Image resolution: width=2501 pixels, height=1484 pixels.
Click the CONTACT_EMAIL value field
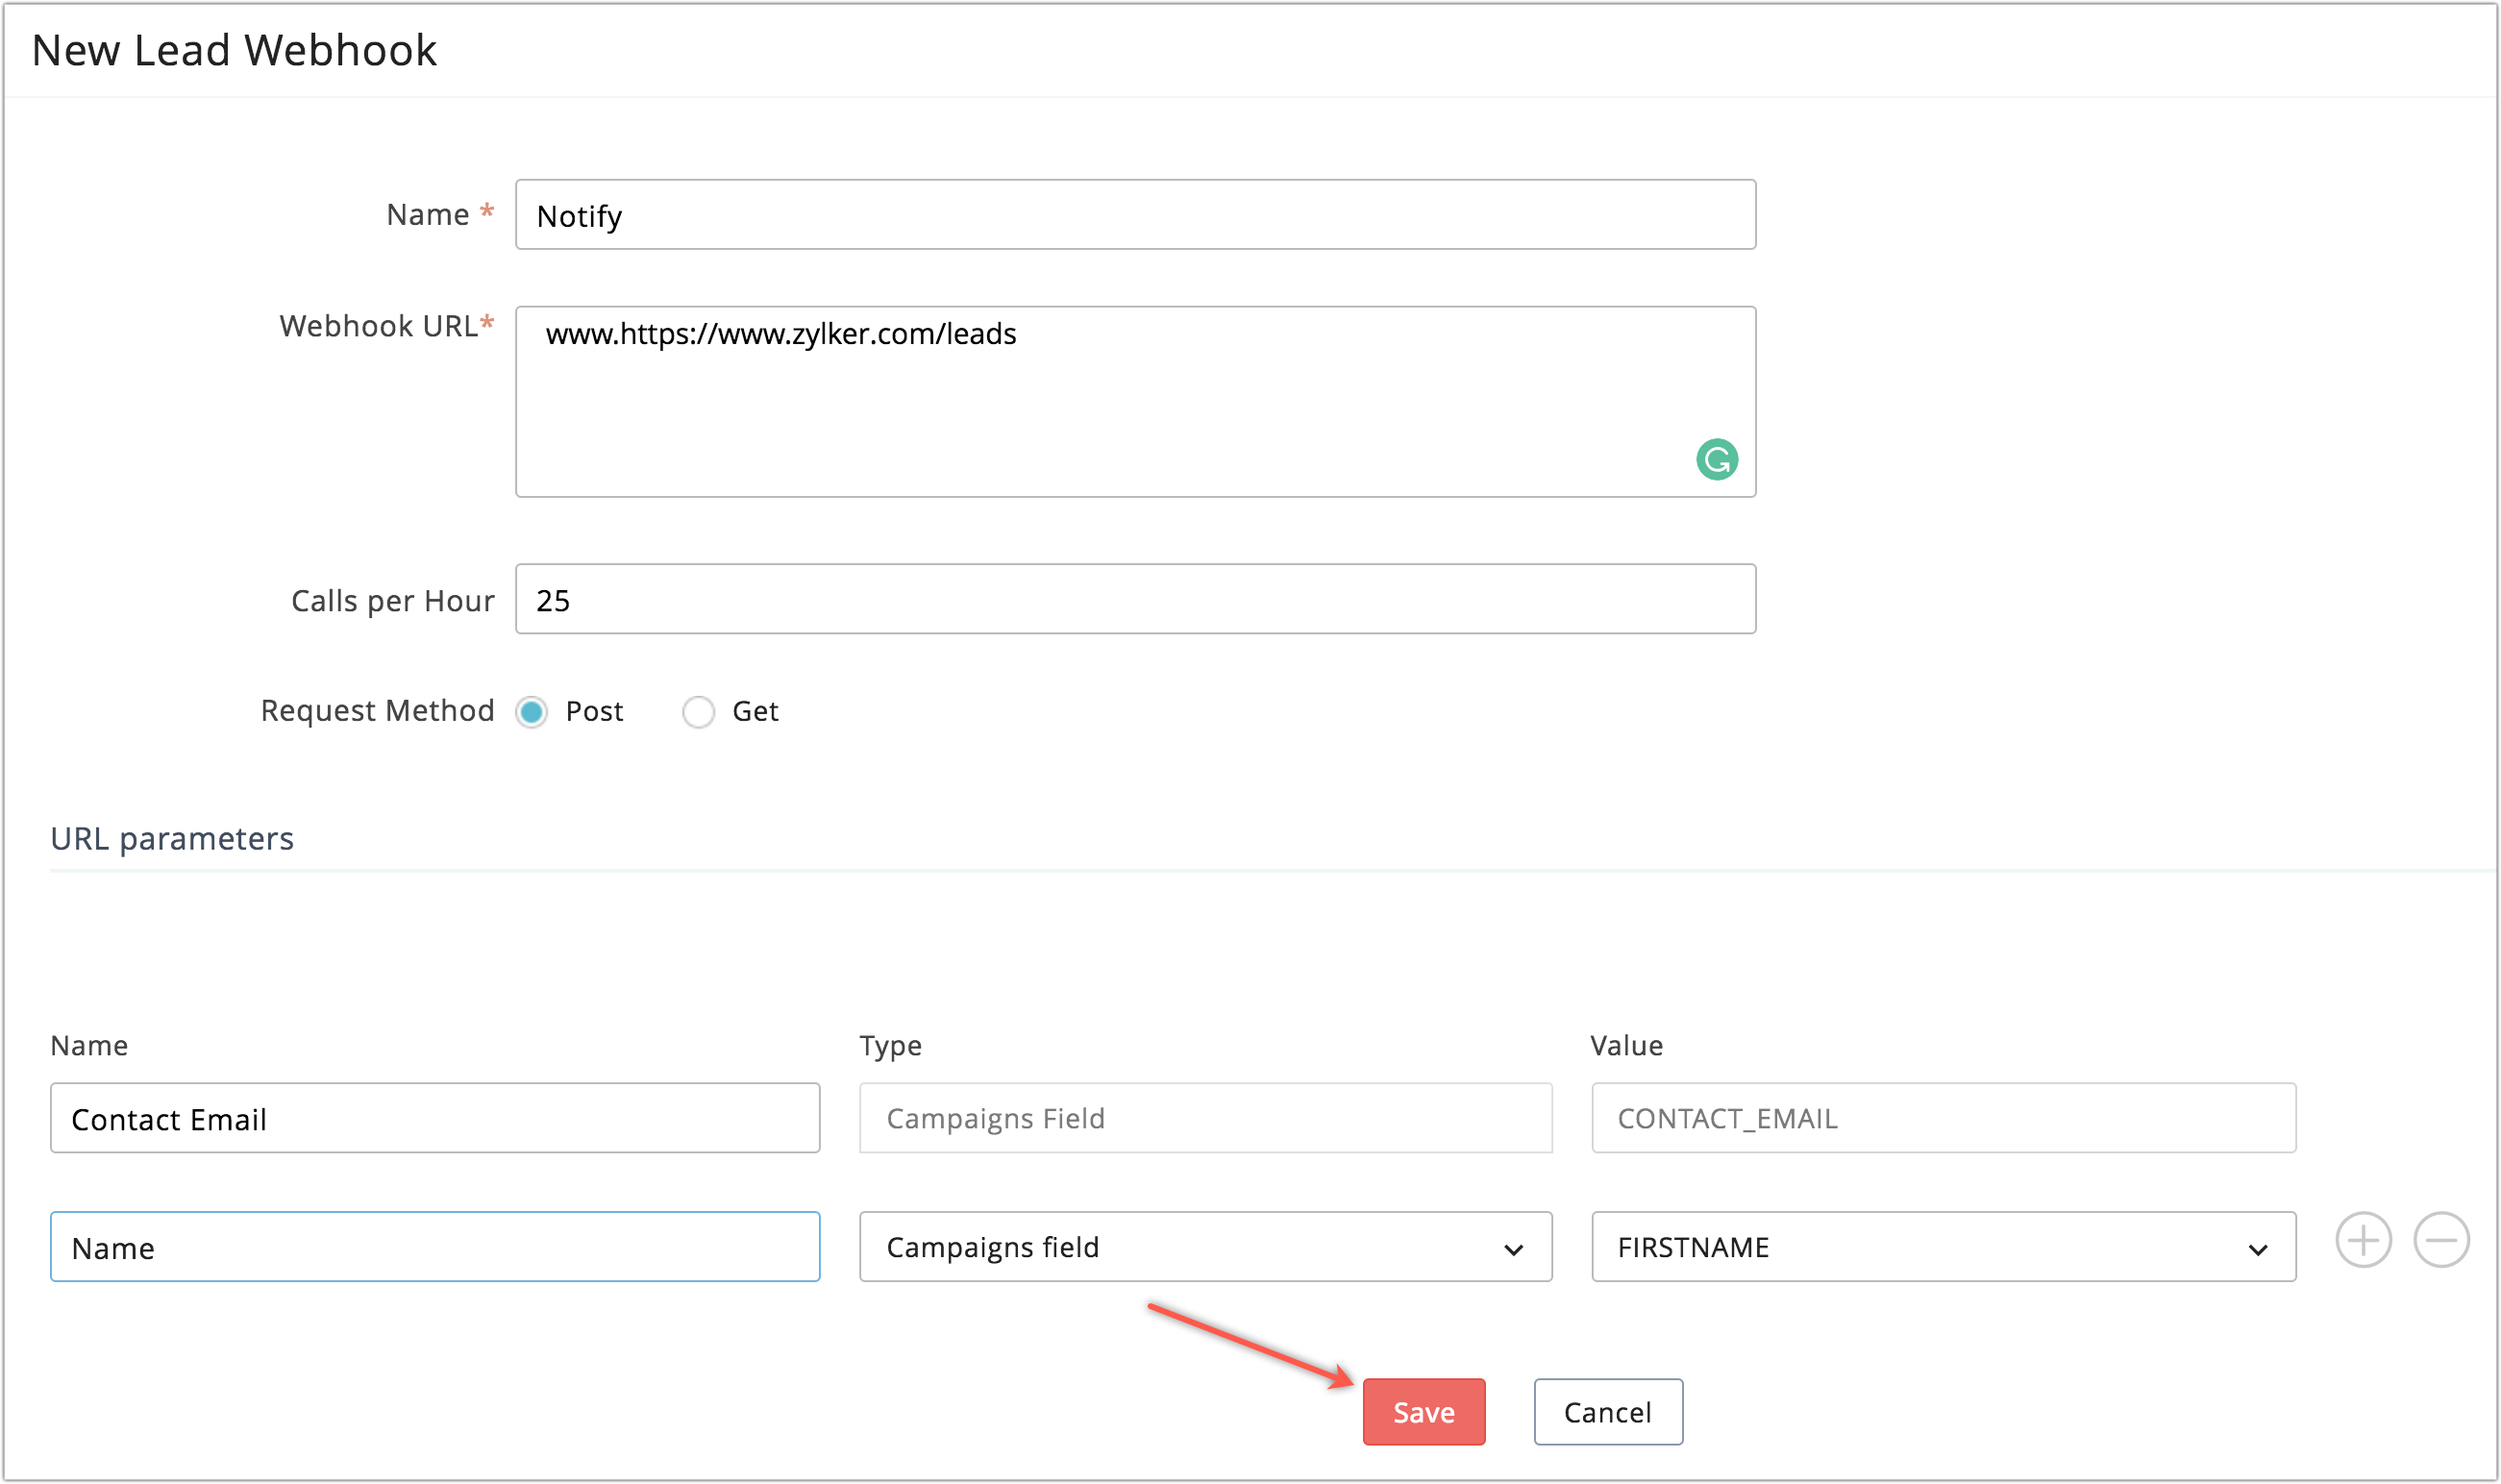tap(1942, 1118)
